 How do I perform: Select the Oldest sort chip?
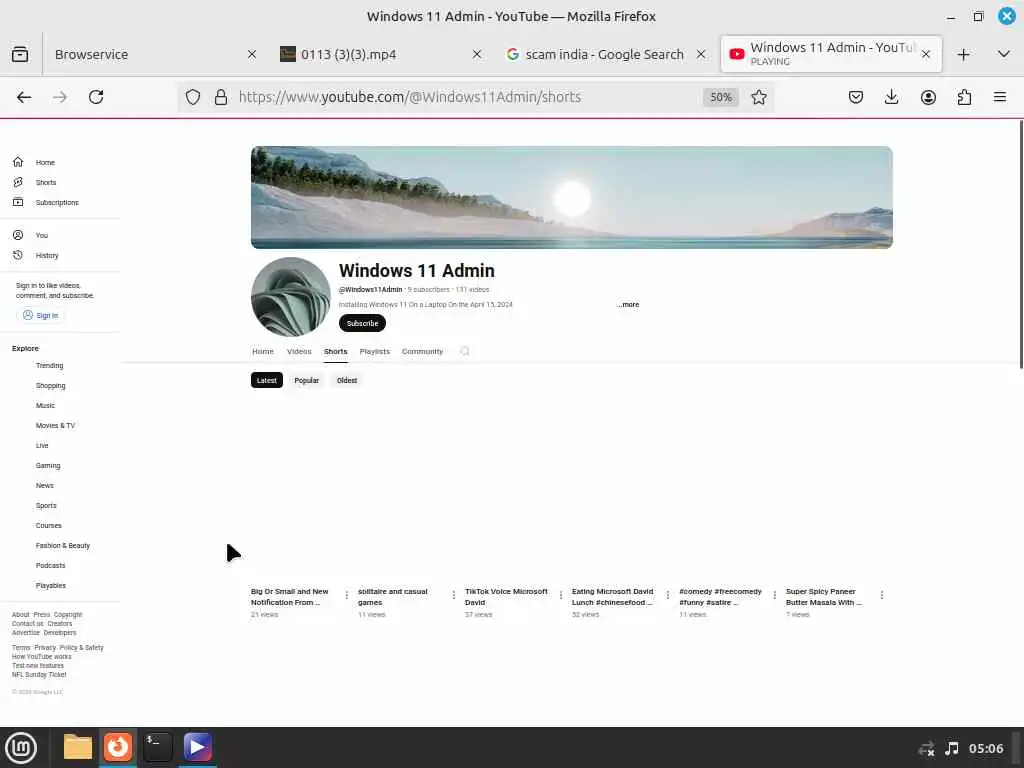pyautogui.click(x=347, y=380)
